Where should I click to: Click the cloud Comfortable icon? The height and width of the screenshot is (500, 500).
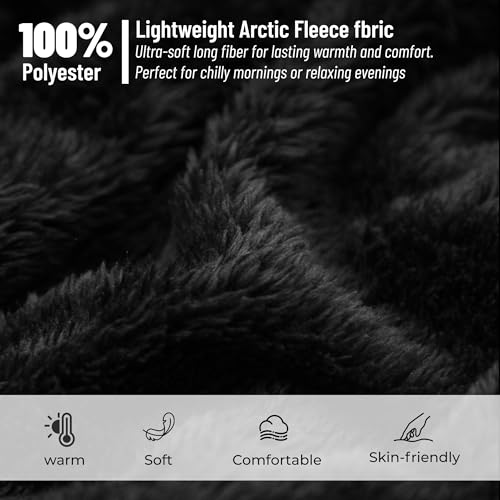[x=274, y=428]
